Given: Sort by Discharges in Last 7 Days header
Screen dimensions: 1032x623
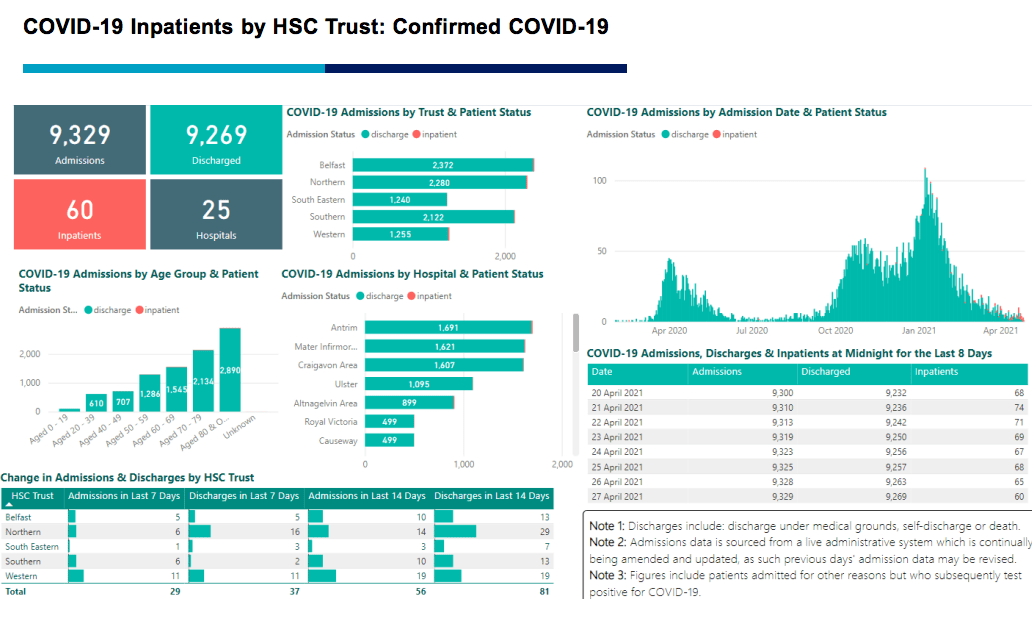Looking at the screenshot, I should pyautogui.click(x=244, y=496).
